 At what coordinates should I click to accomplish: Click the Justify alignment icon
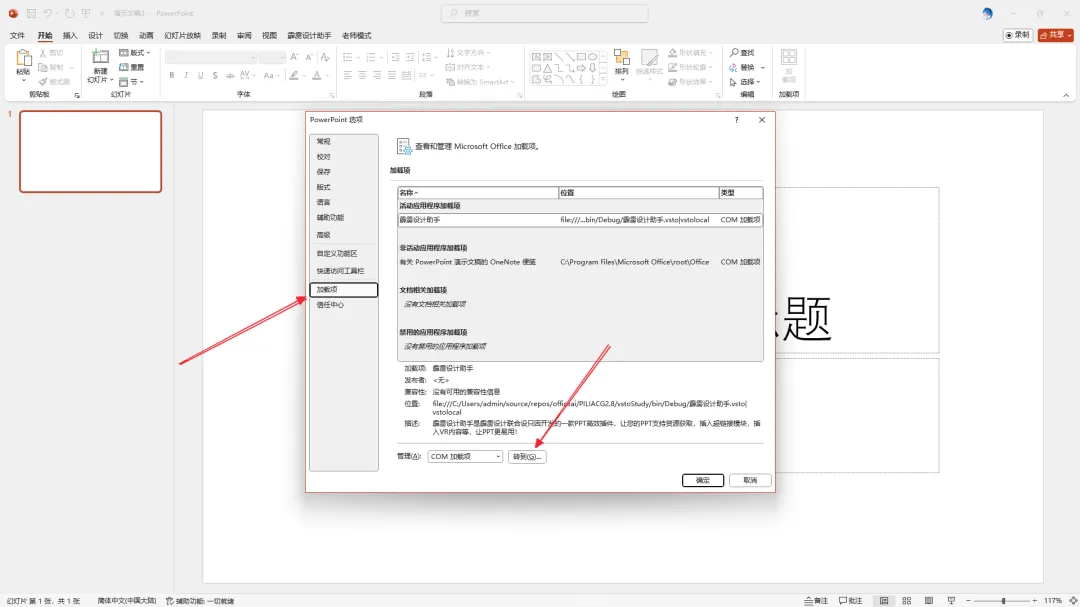(392, 75)
